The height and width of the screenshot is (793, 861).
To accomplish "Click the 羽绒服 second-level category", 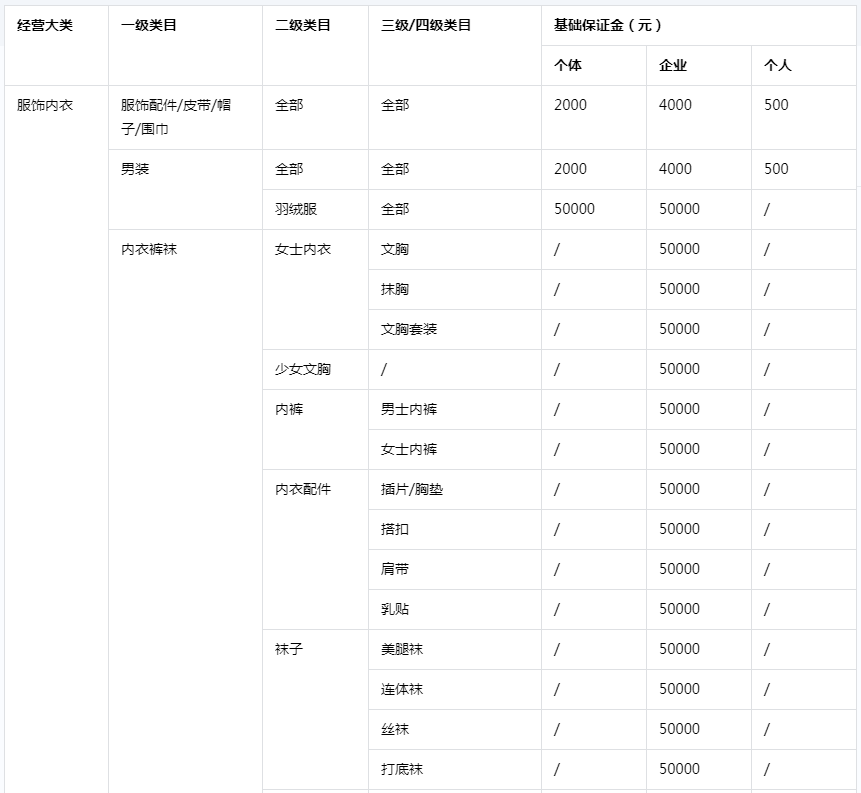I will click(296, 209).
